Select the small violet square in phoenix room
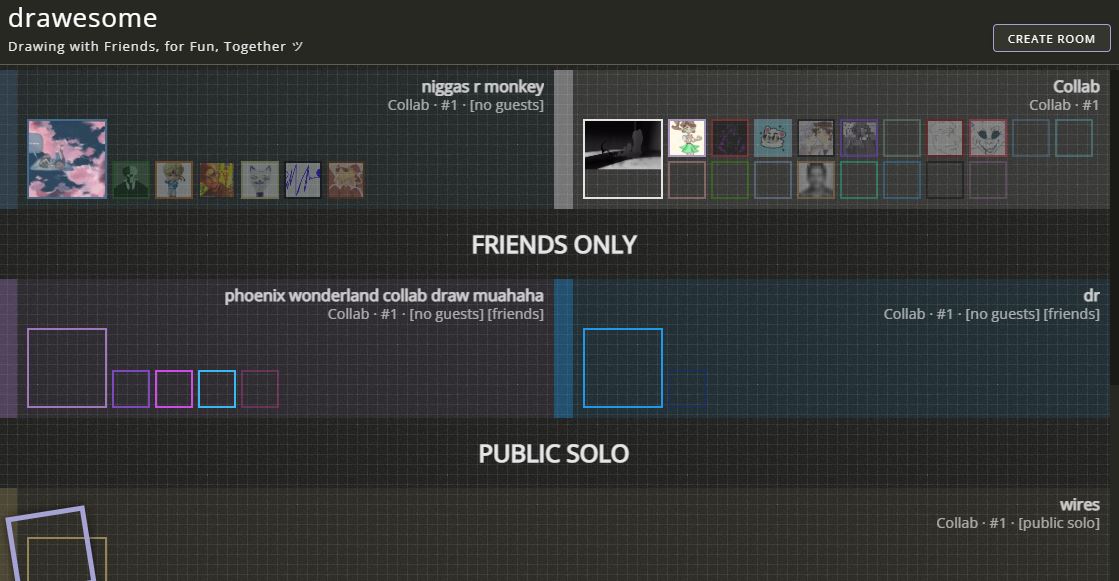1119x581 pixels. click(131, 388)
